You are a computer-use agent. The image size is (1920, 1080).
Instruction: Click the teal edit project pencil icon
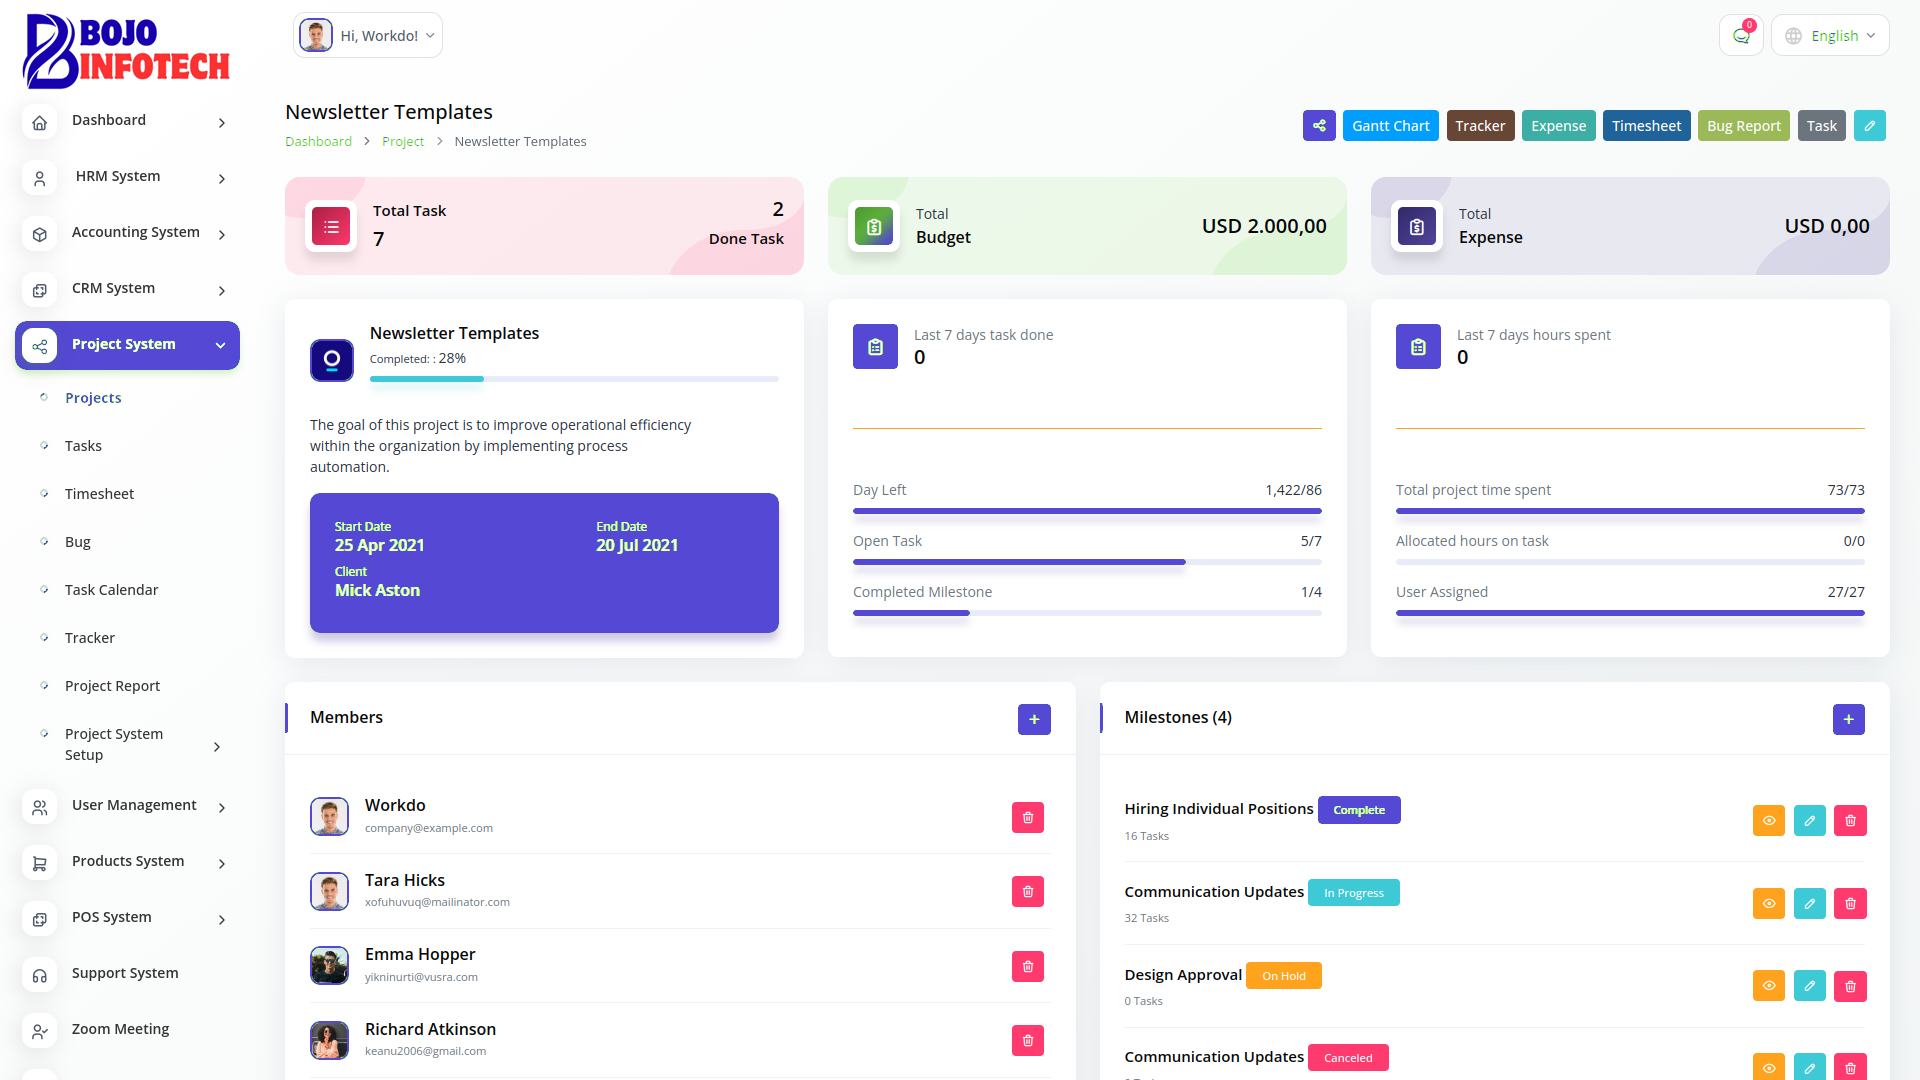click(1869, 126)
